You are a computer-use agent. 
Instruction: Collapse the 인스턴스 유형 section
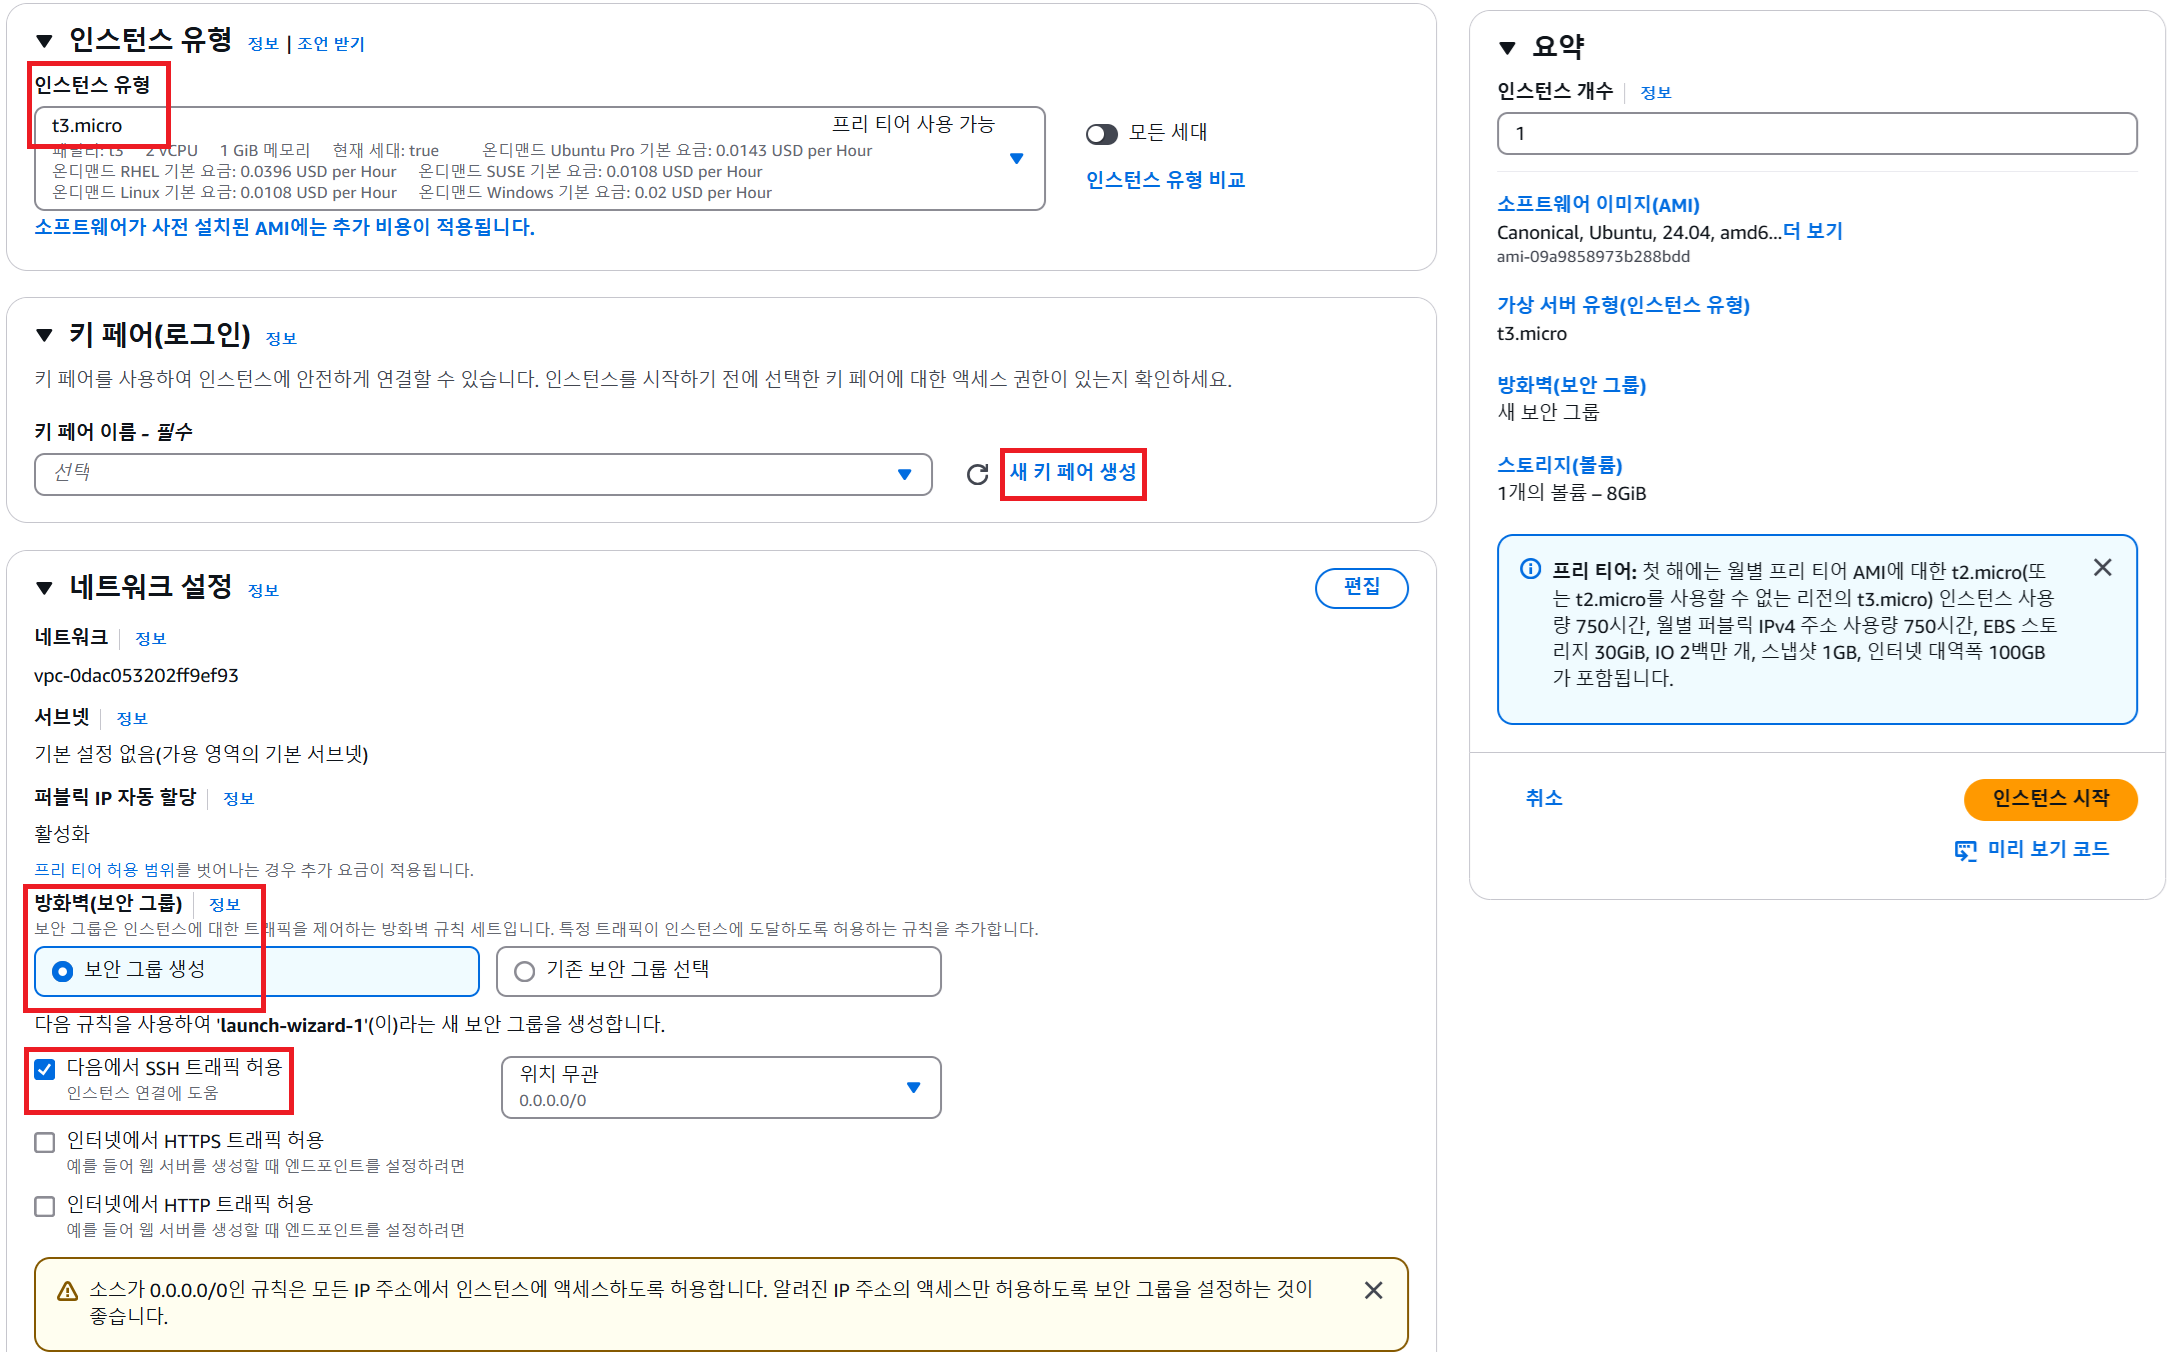tap(44, 41)
